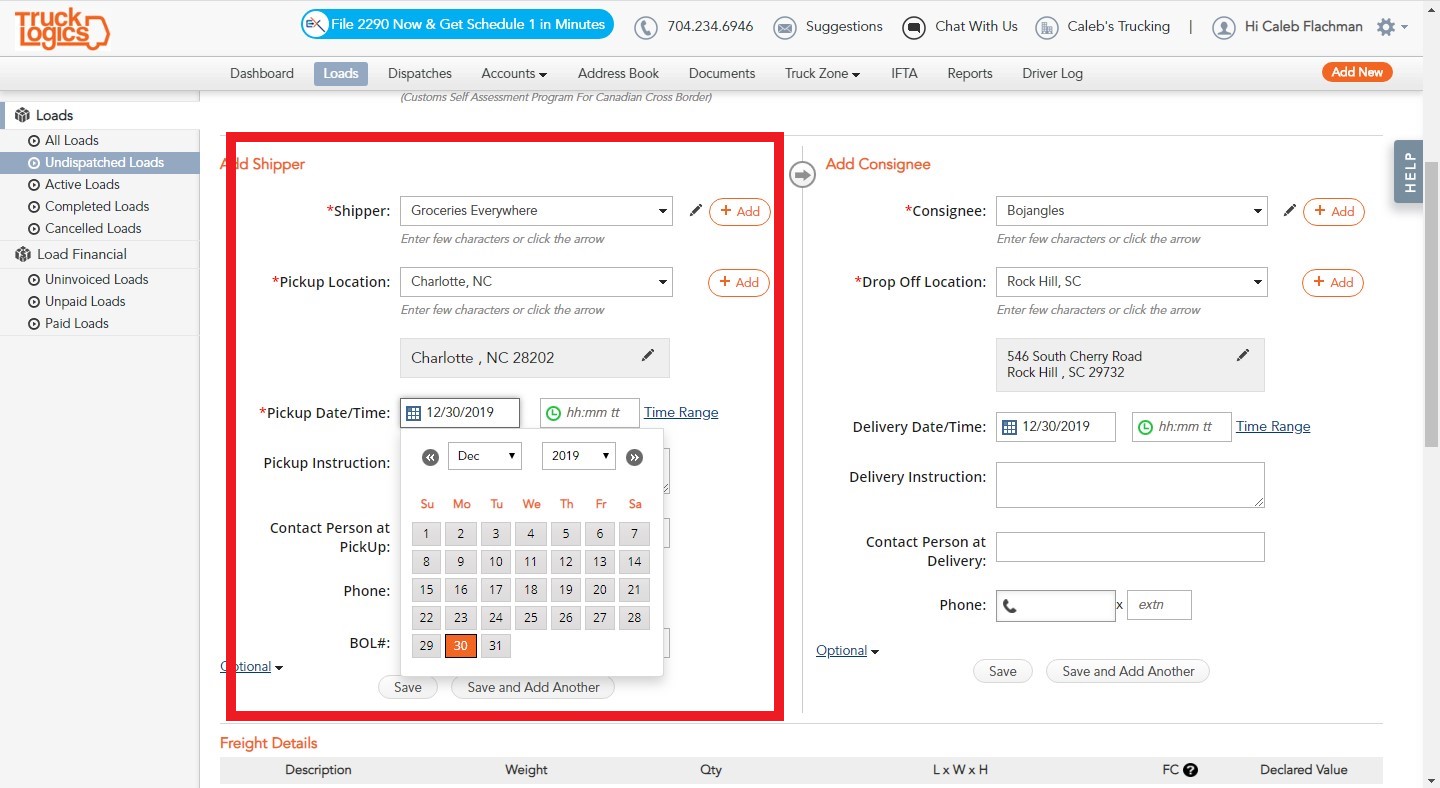This screenshot has width=1440, height=788.
Task: Go to next month in calendar
Action: pos(634,457)
